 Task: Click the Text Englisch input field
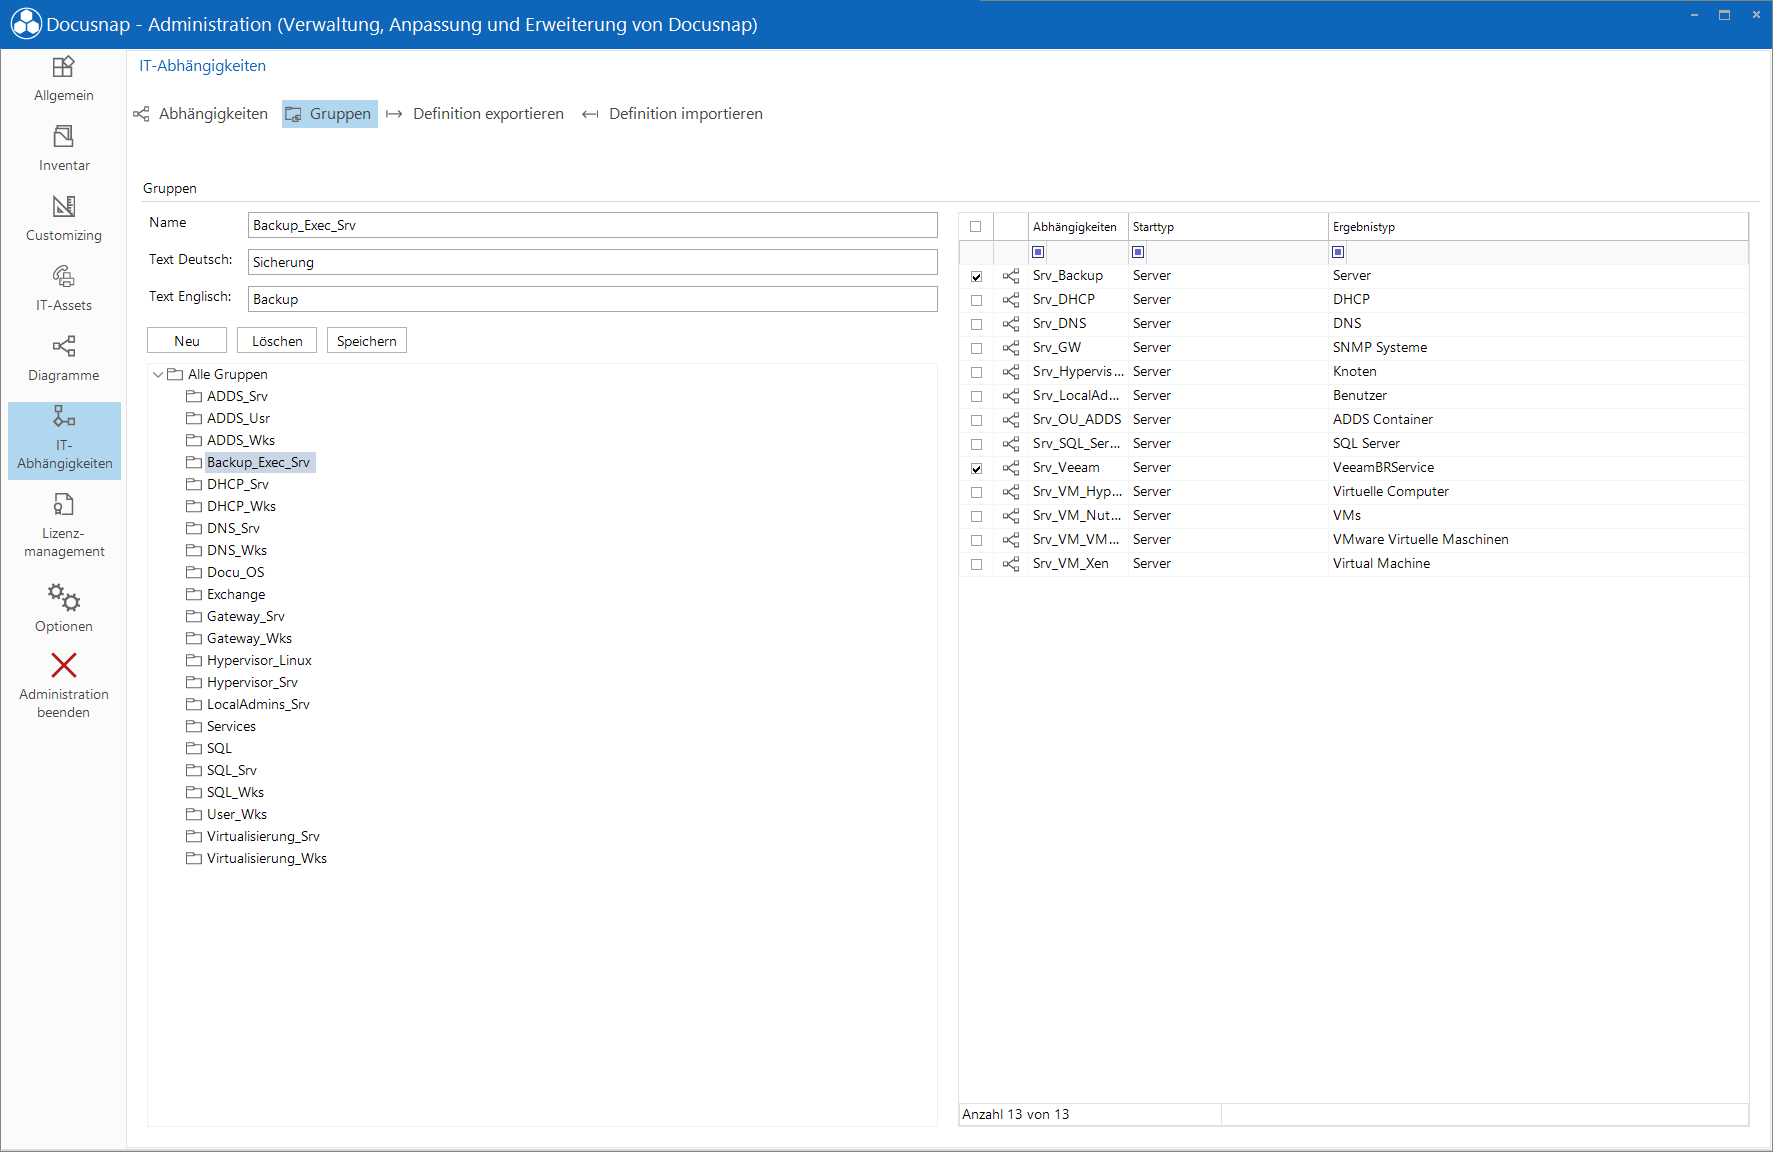point(592,299)
